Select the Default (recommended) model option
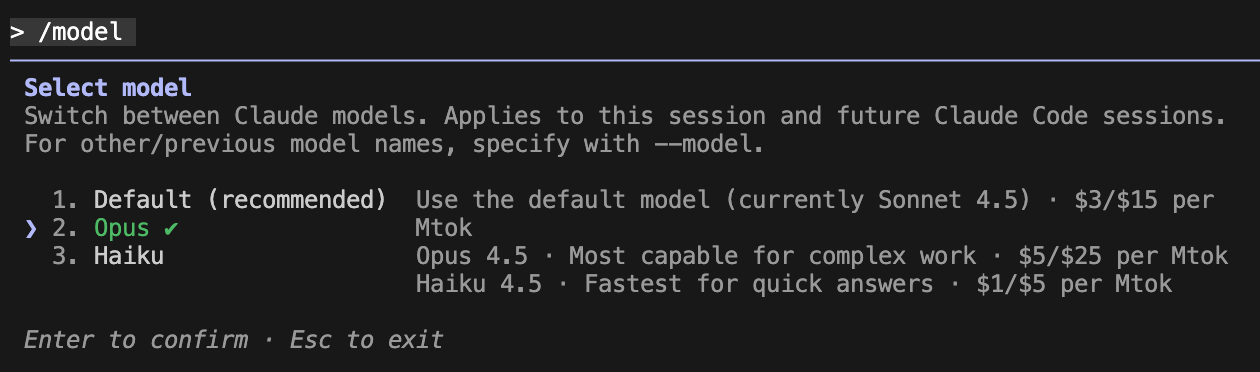This screenshot has height=372, width=1260. click(240, 200)
